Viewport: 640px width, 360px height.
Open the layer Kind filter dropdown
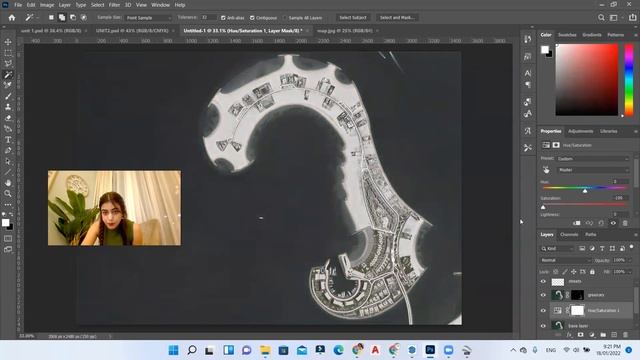558,248
